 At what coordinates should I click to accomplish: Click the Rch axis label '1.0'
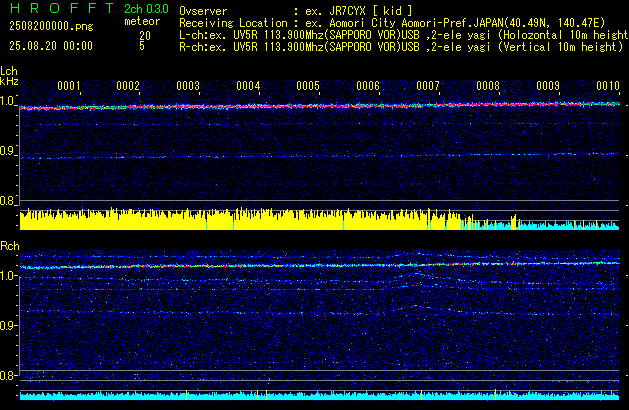pyautogui.click(x=8, y=276)
